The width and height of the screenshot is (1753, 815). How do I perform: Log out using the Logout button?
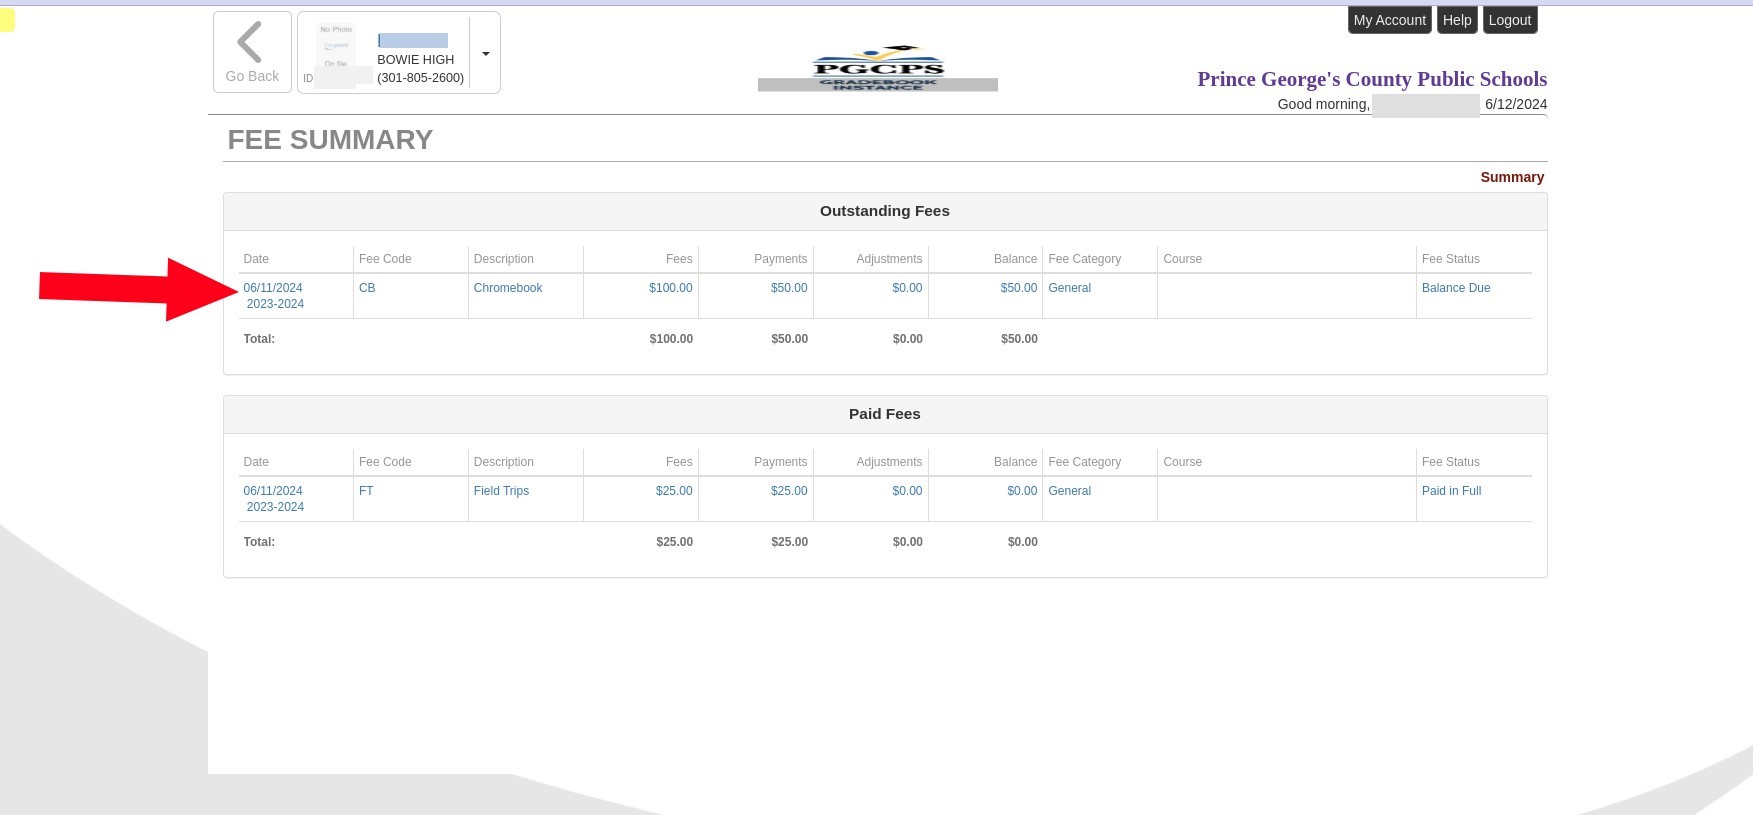[x=1509, y=20]
